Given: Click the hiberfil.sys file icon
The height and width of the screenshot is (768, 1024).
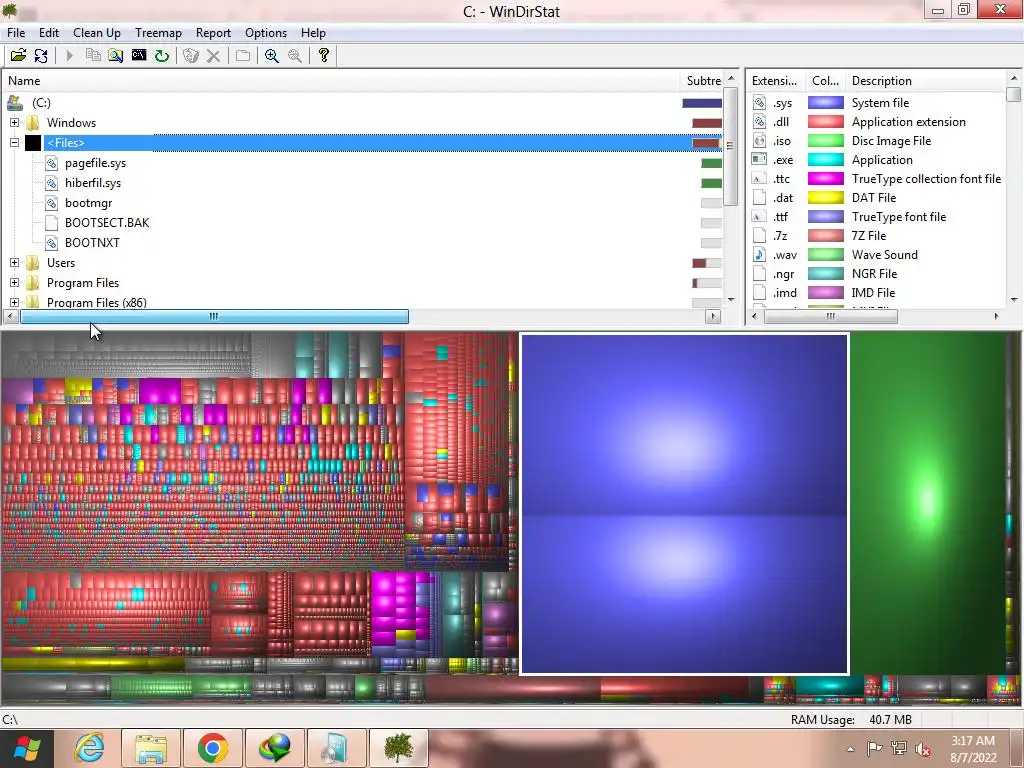Looking at the screenshot, I should click(x=52, y=184).
